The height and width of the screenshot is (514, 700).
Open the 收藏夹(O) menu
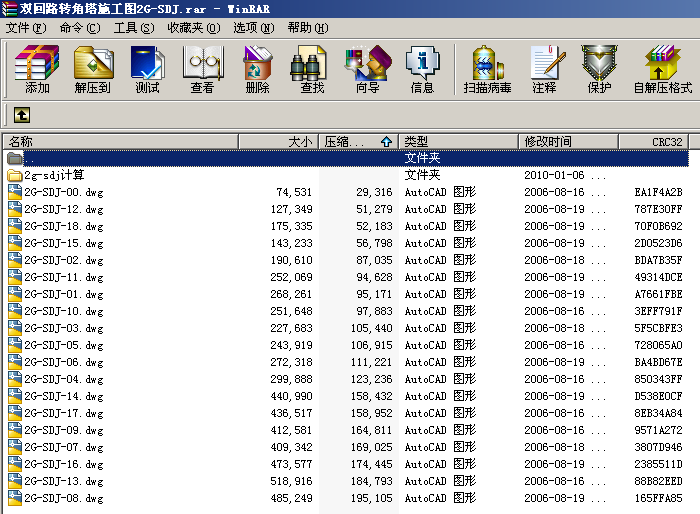pos(194,28)
